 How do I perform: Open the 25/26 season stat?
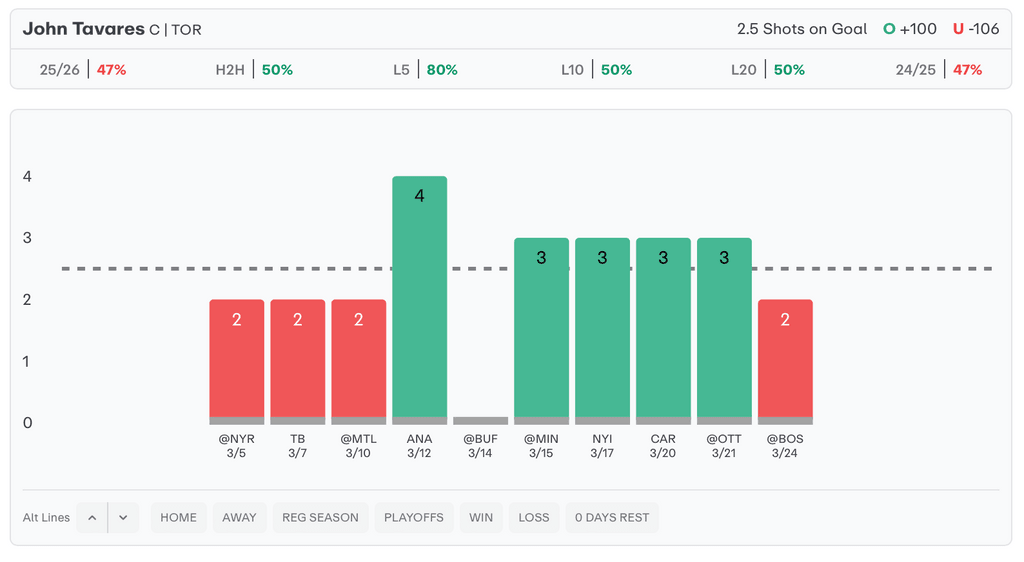83,70
